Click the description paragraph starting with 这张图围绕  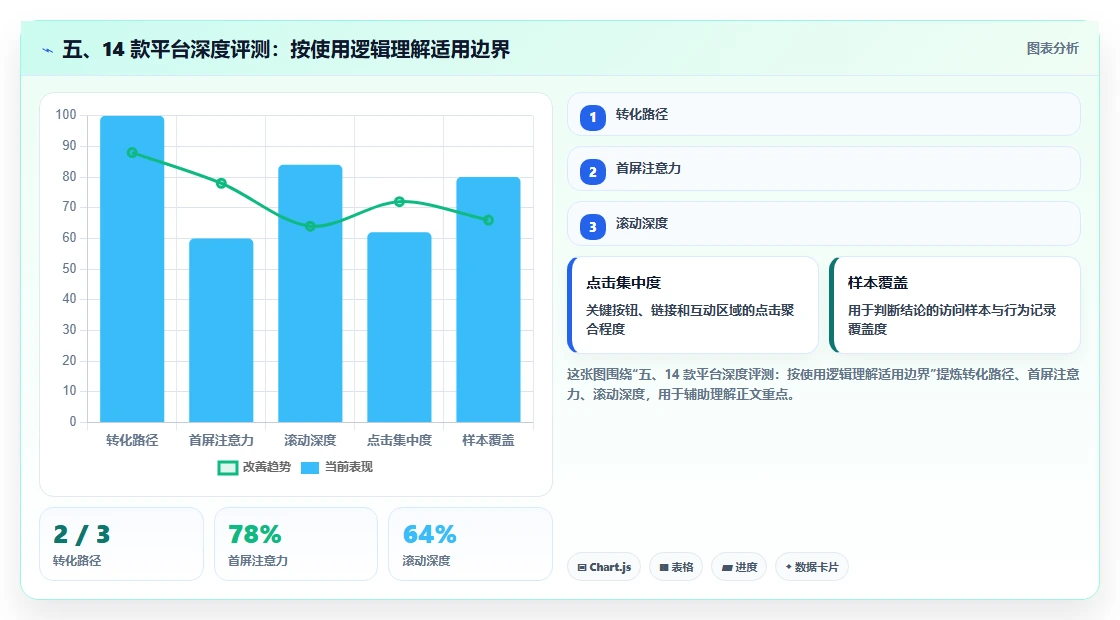(823, 384)
